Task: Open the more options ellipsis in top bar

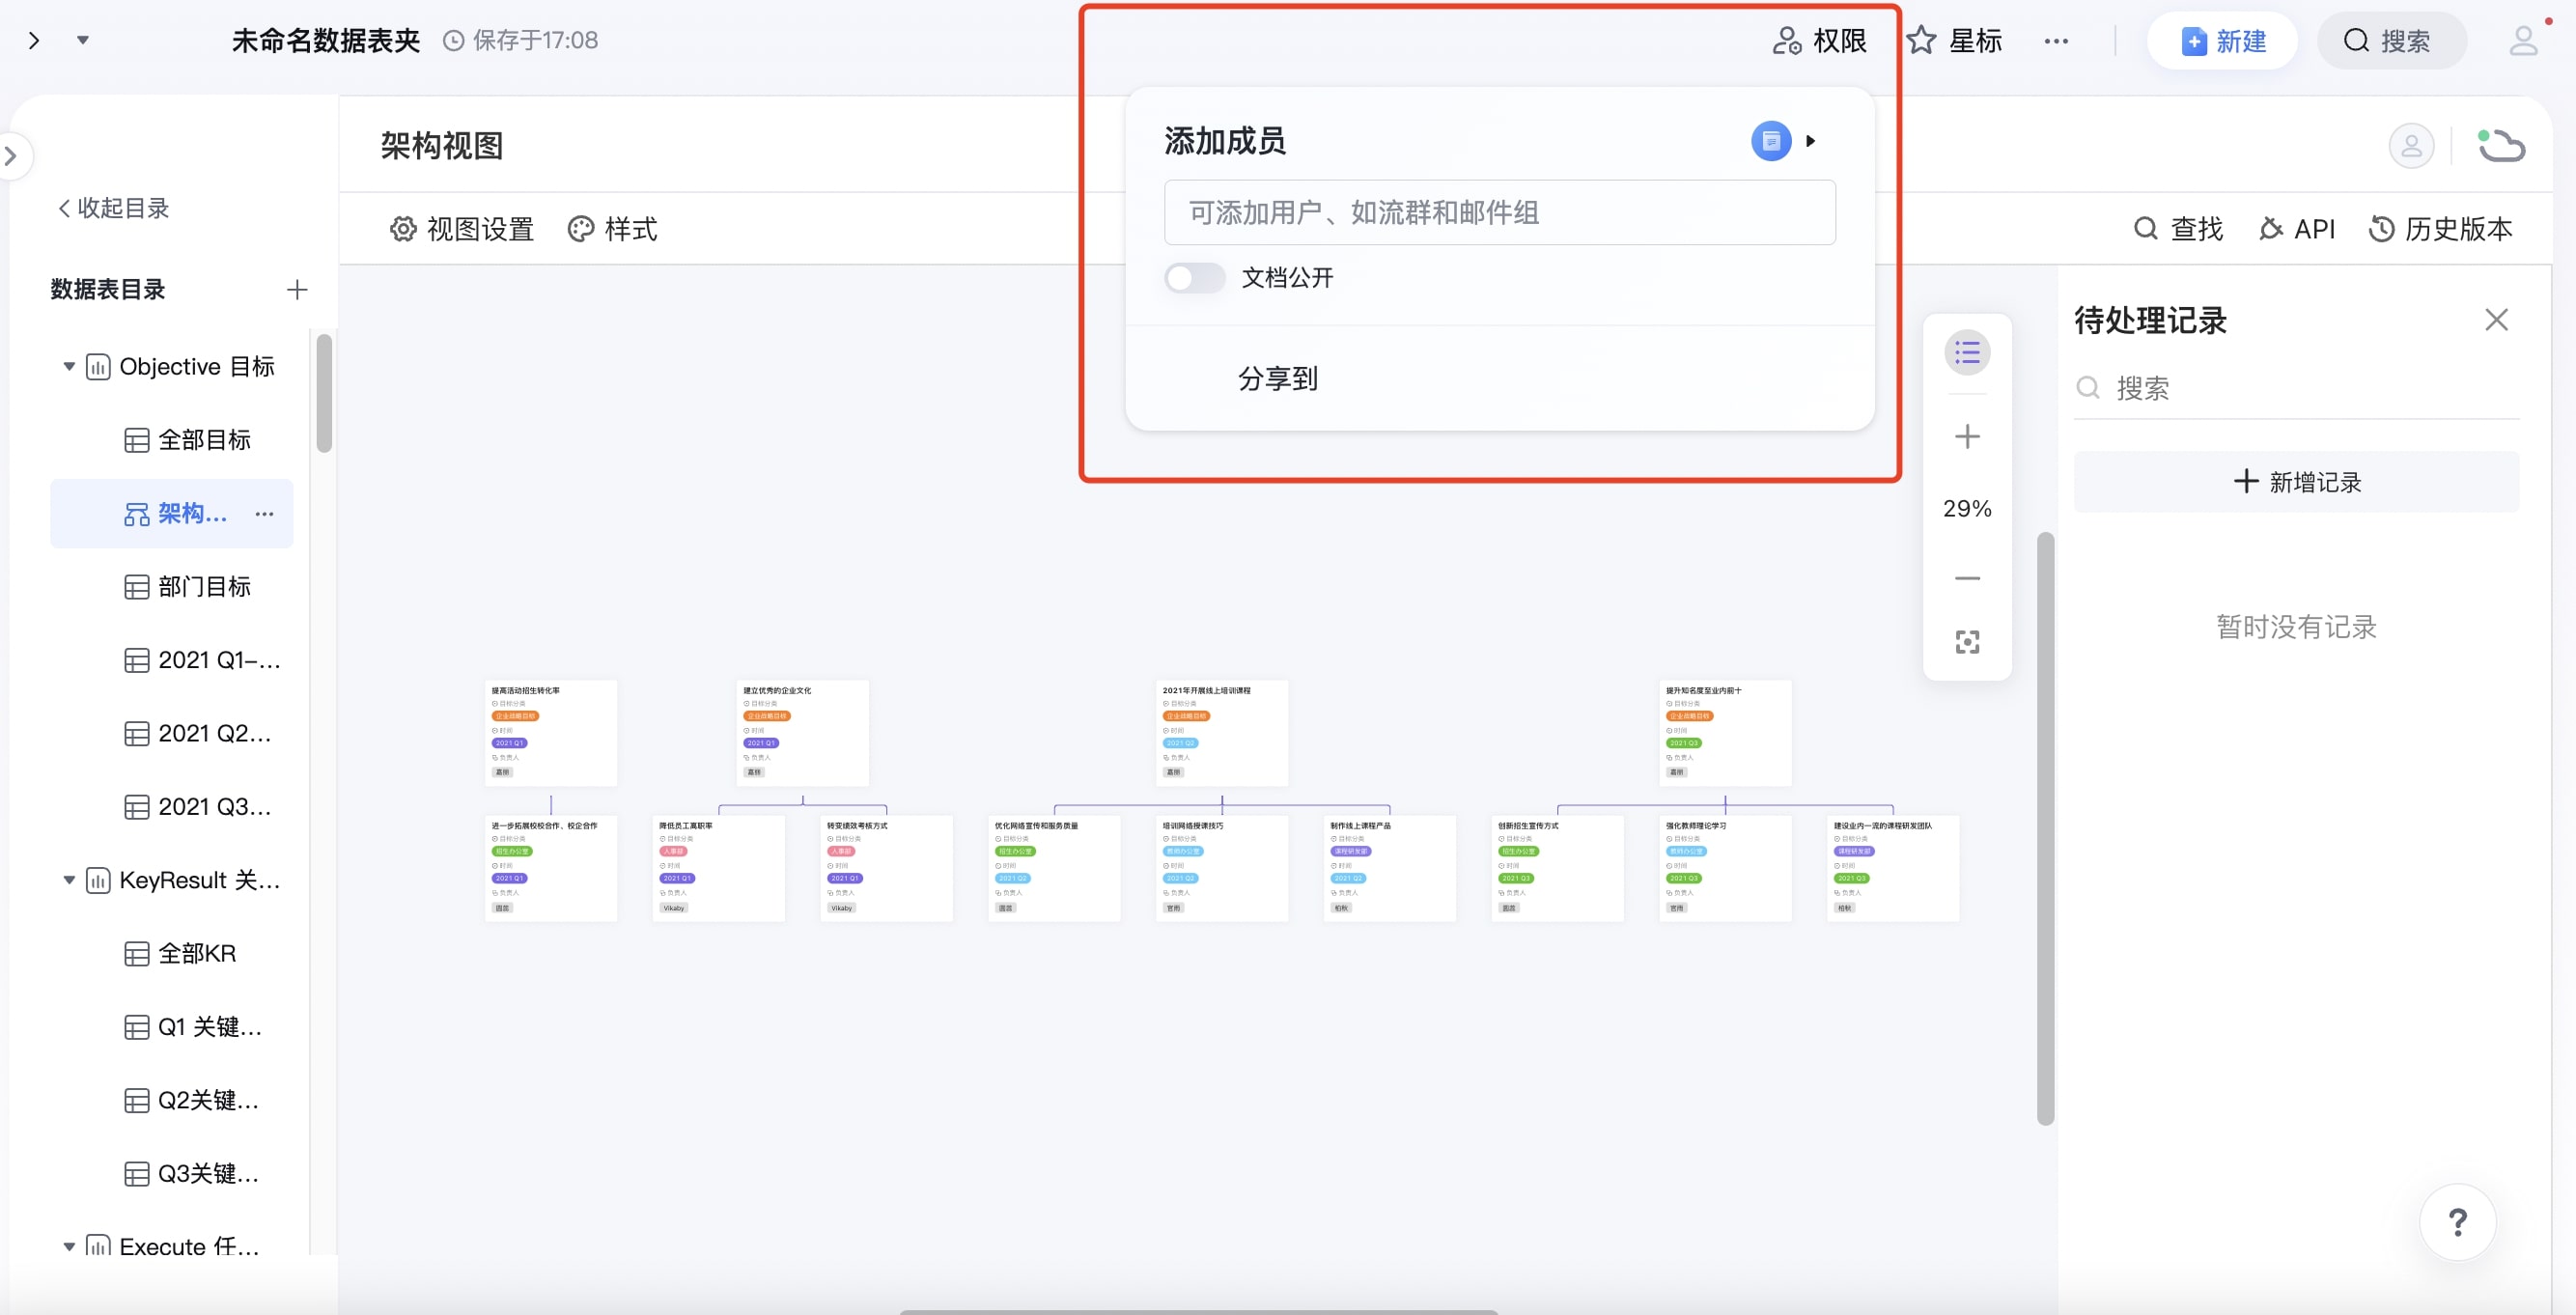Action: coord(2055,41)
